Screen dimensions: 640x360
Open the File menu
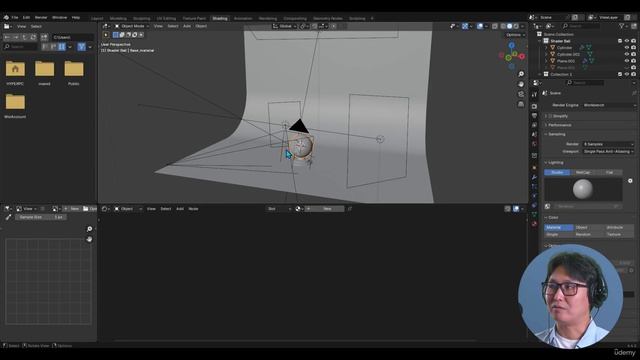(x=15, y=18)
